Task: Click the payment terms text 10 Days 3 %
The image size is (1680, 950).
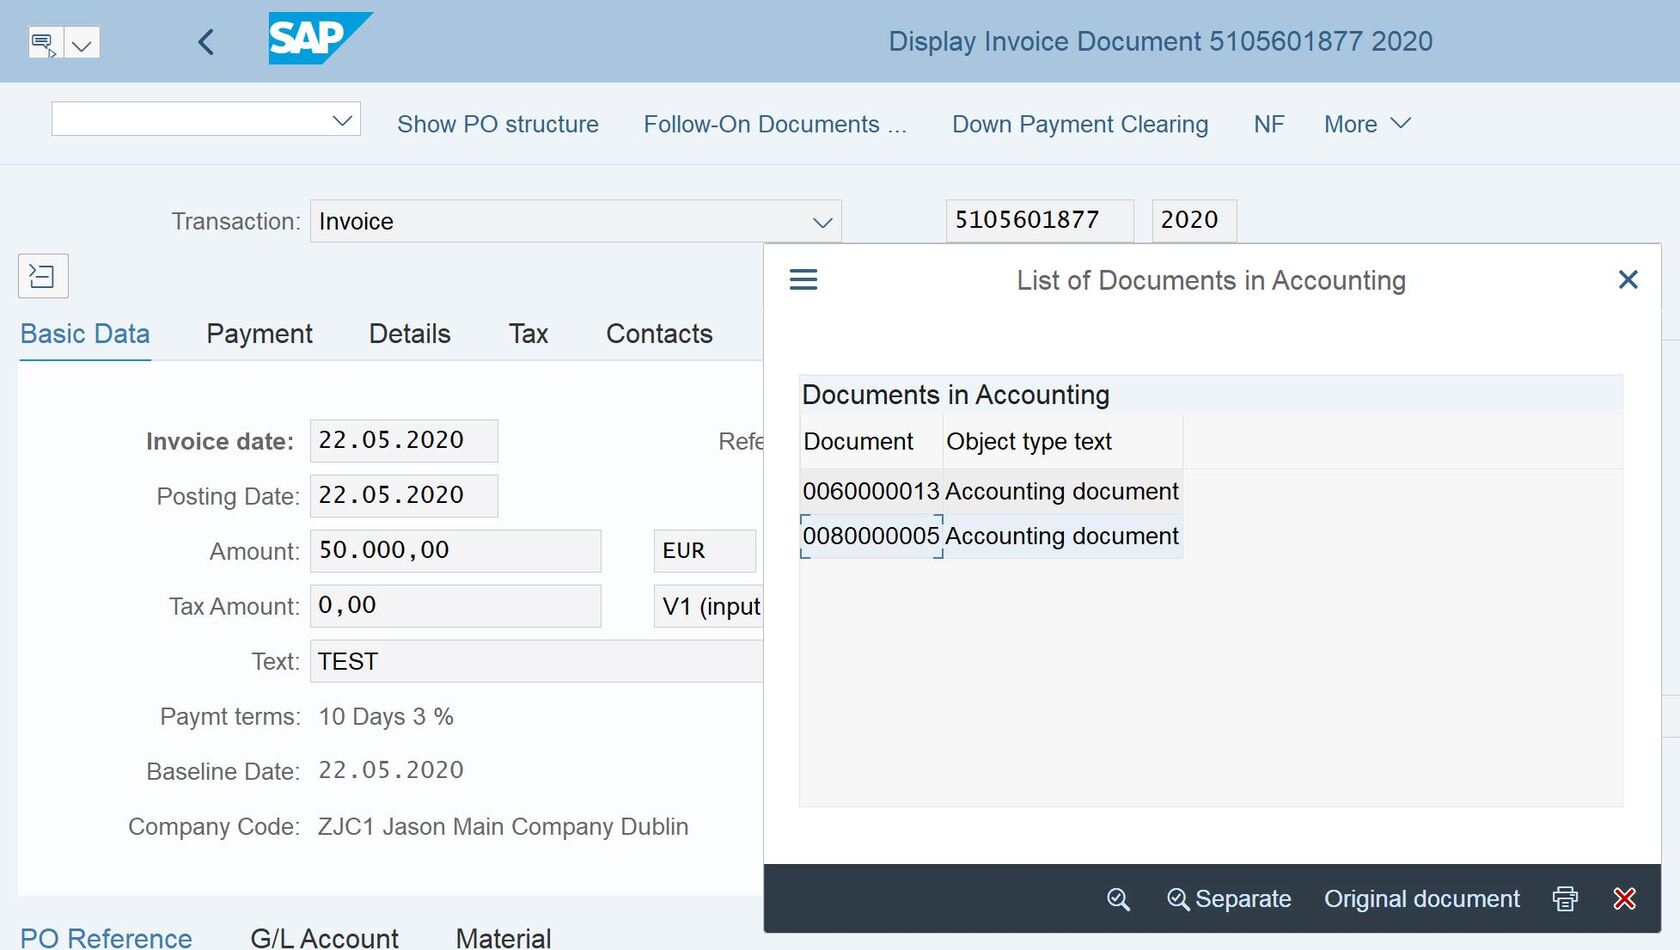Action: point(386,717)
